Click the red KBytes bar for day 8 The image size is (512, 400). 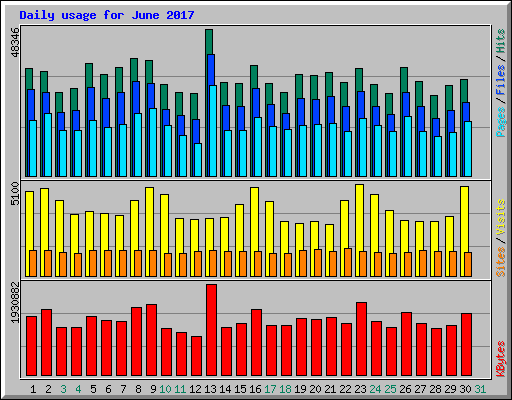pyautogui.click(x=136, y=341)
